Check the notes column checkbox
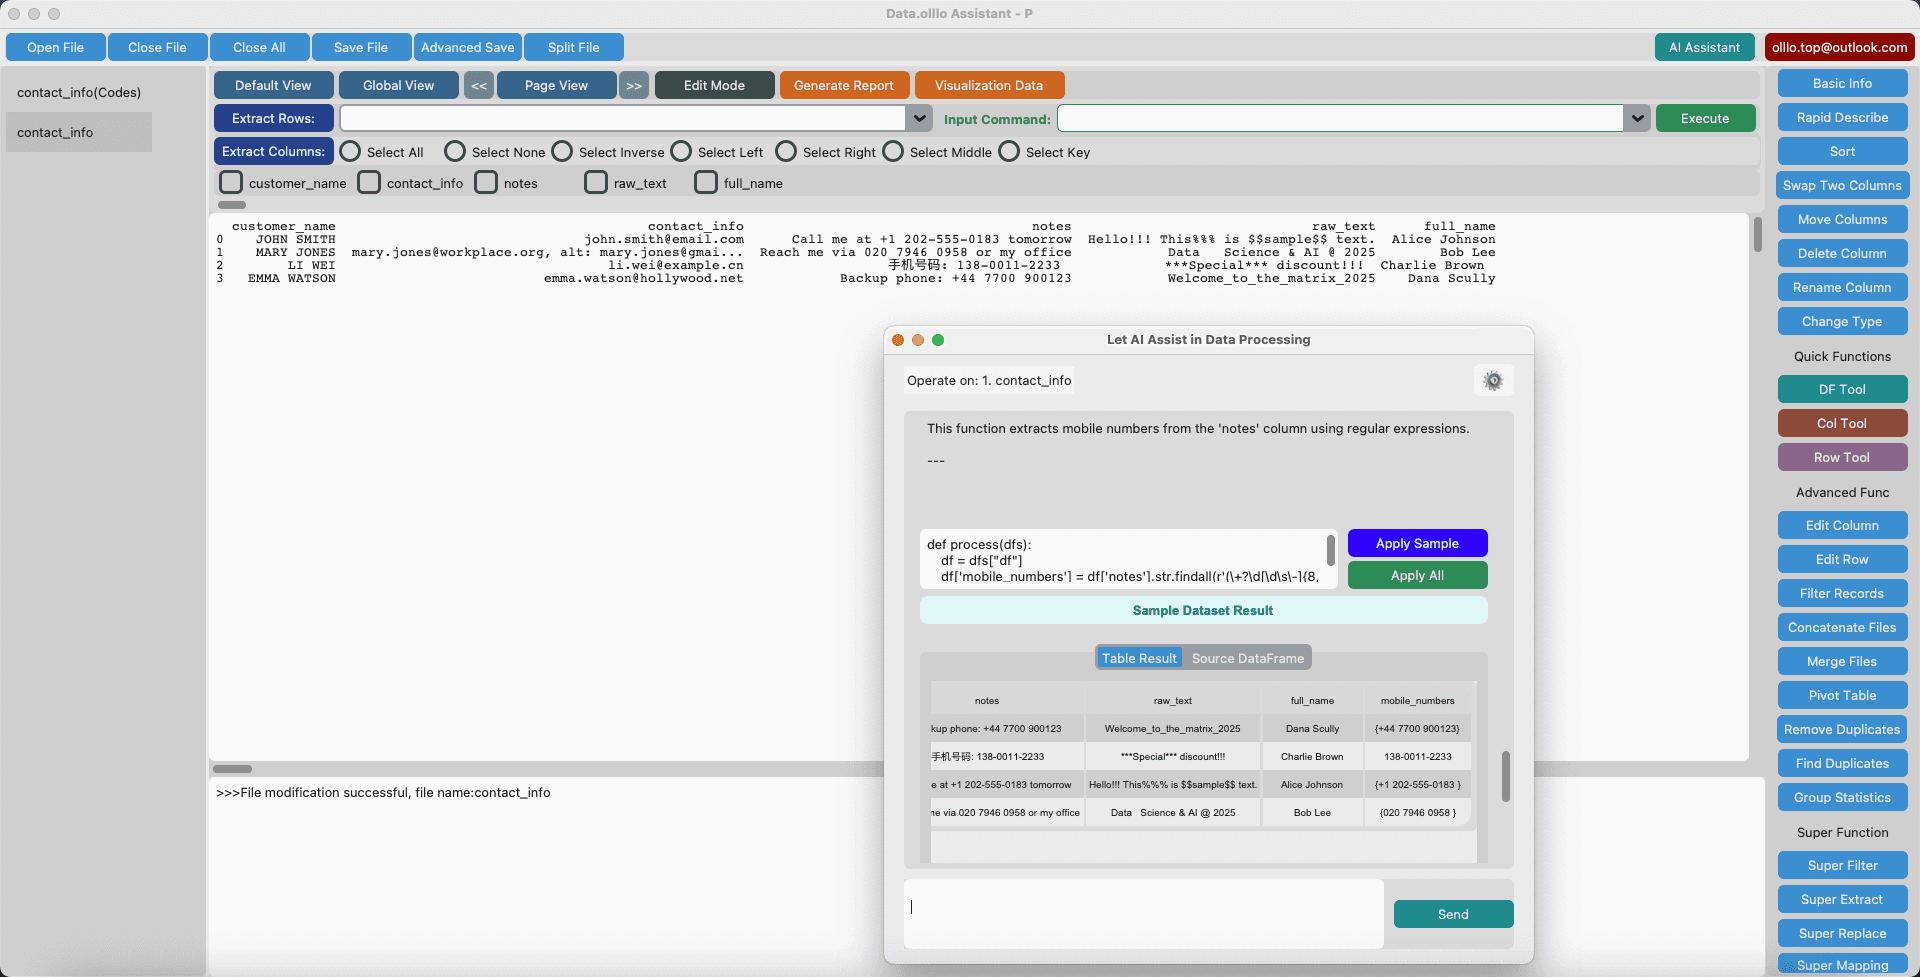The image size is (1920, 977). coord(486,182)
